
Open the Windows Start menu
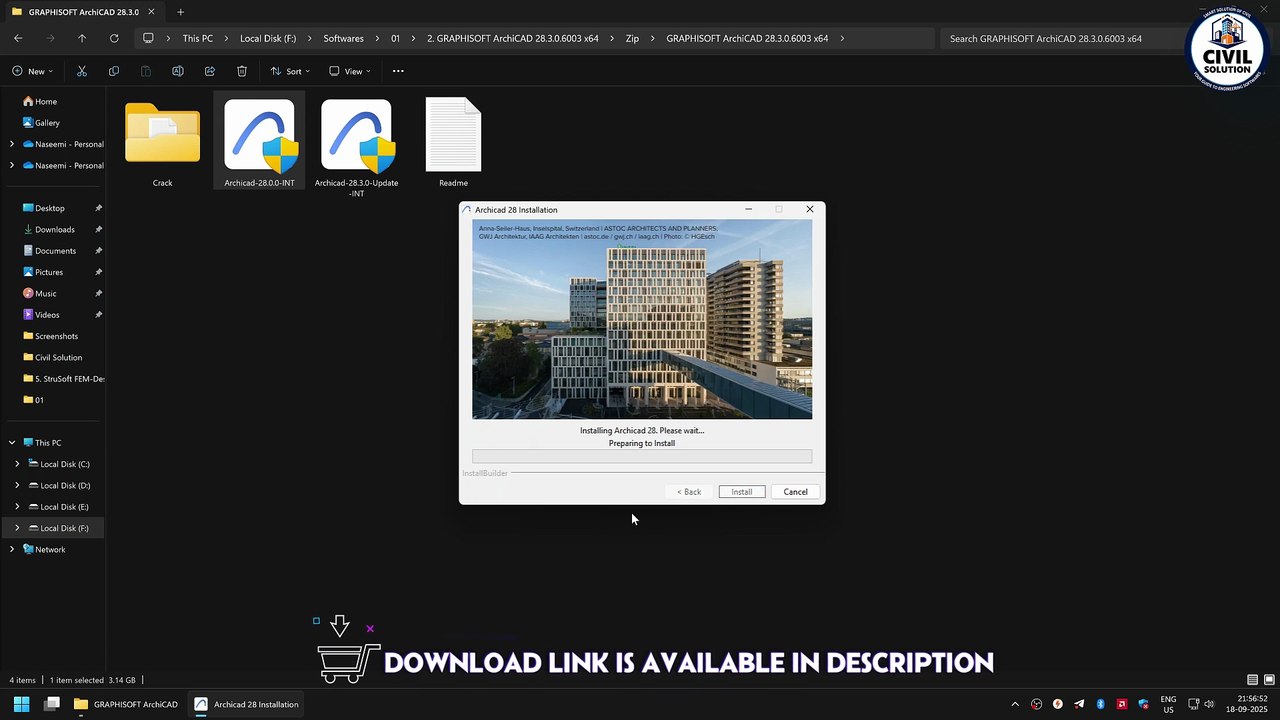click(21, 704)
